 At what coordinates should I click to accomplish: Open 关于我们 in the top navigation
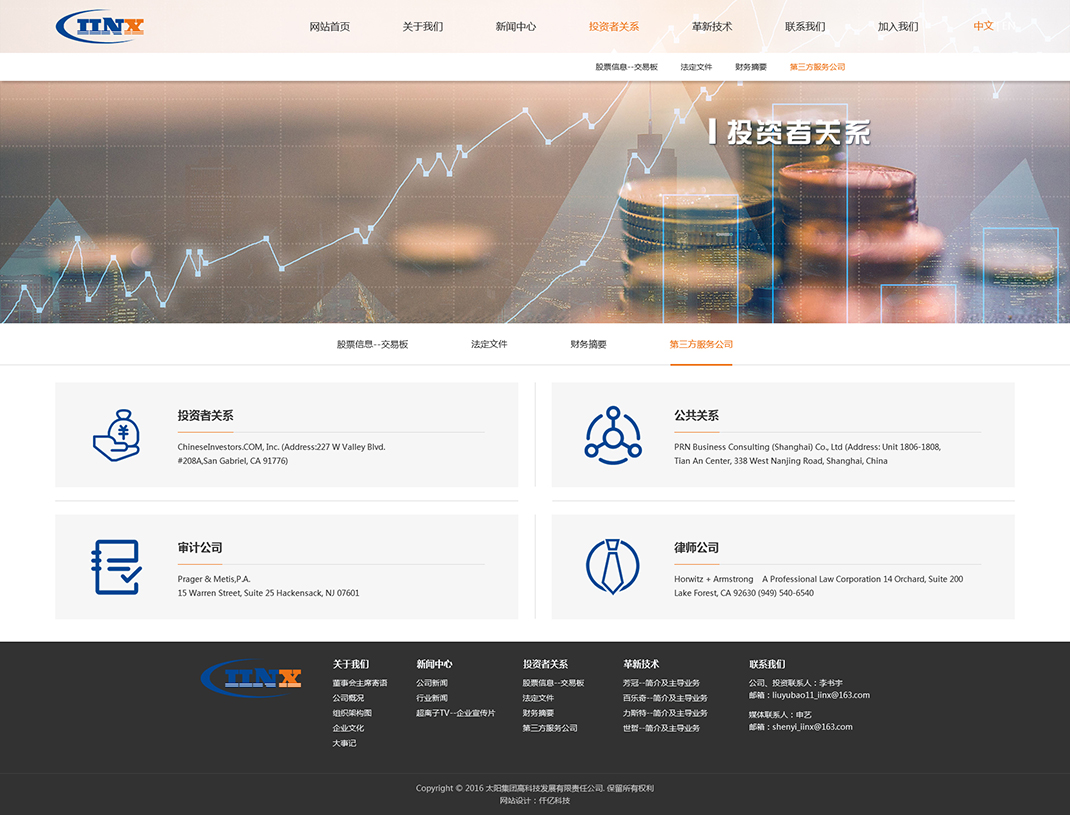[422, 27]
